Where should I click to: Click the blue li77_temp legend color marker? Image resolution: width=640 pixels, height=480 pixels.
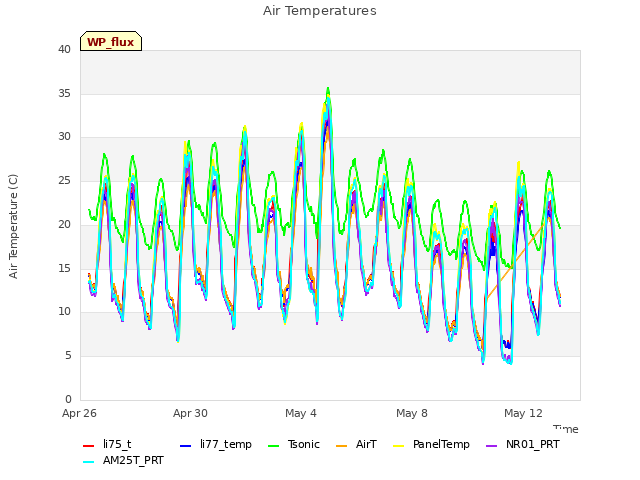click(186, 446)
